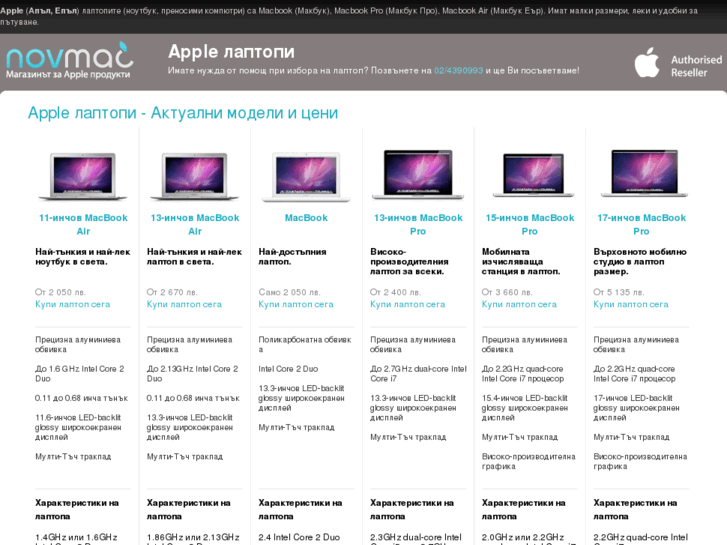Click '15.4-инчов LED-backlit' display spec
Screen dimensions: 727x545
524,408
